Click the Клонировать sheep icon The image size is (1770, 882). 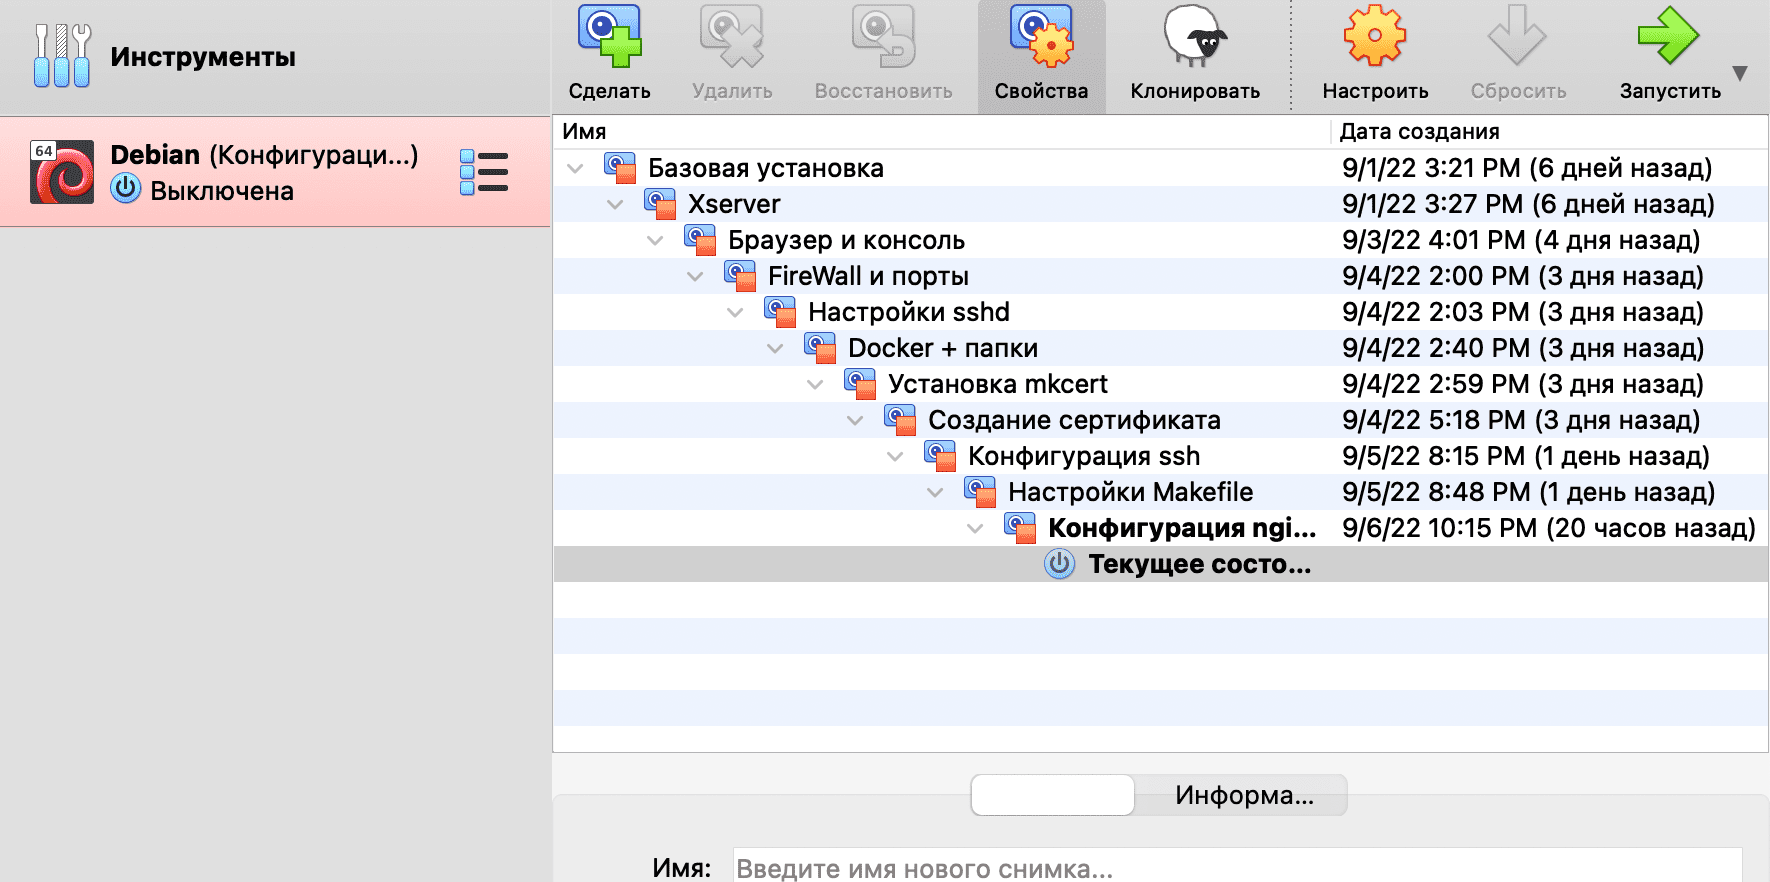coord(1195,37)
